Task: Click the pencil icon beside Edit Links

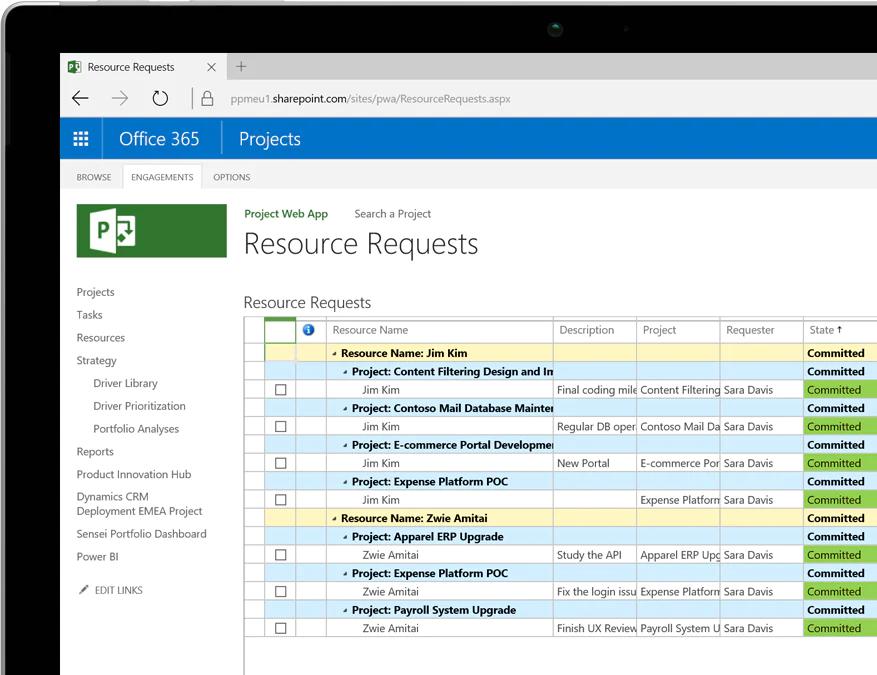Action: 84,589
